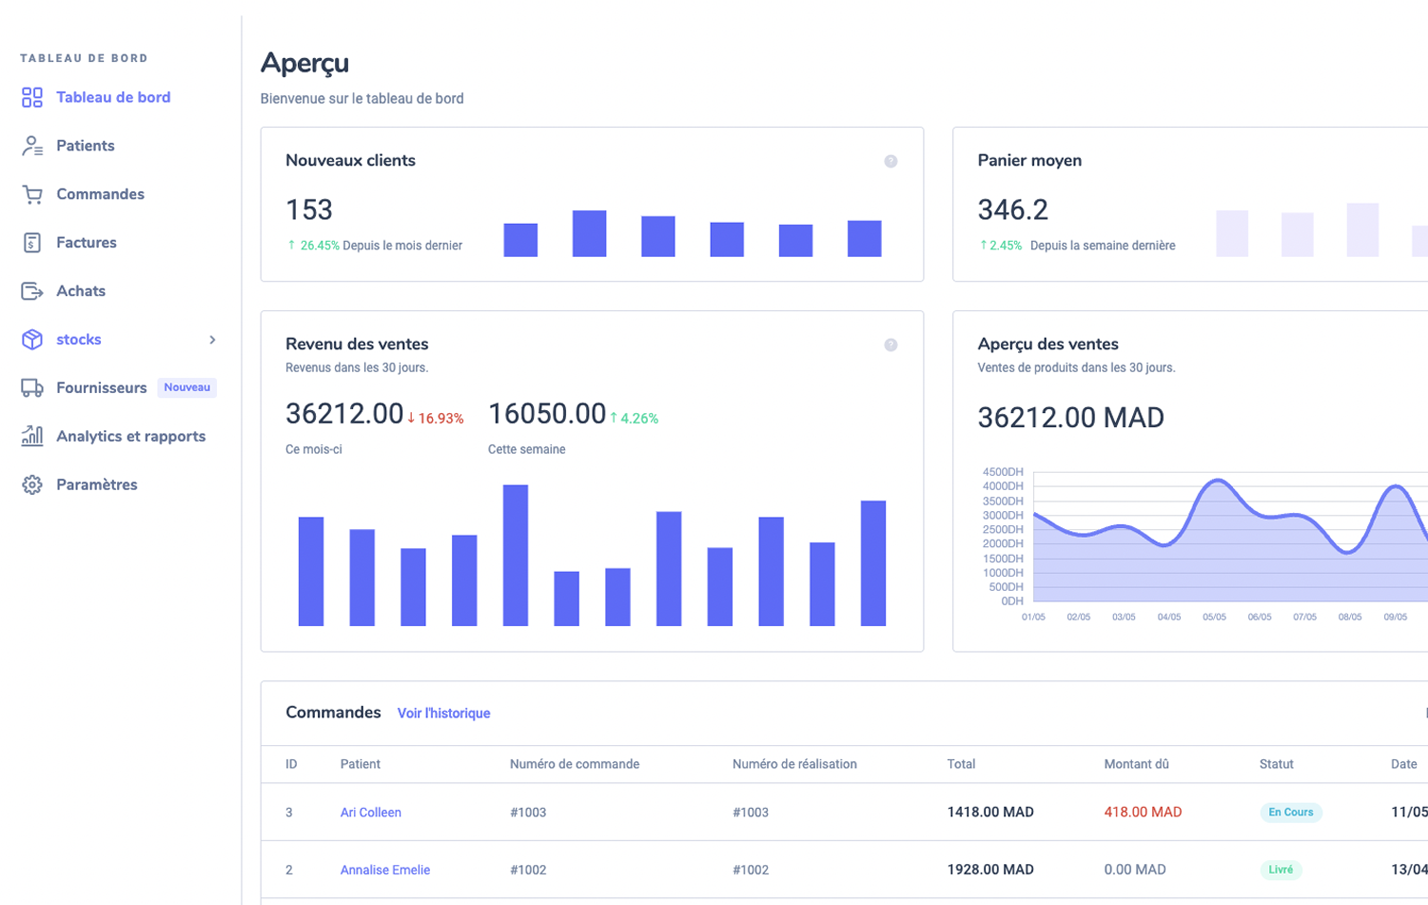Screen dimensions: 1428x905
Task: Open Paramètres menu item label
Action: (x=97, y=485)
